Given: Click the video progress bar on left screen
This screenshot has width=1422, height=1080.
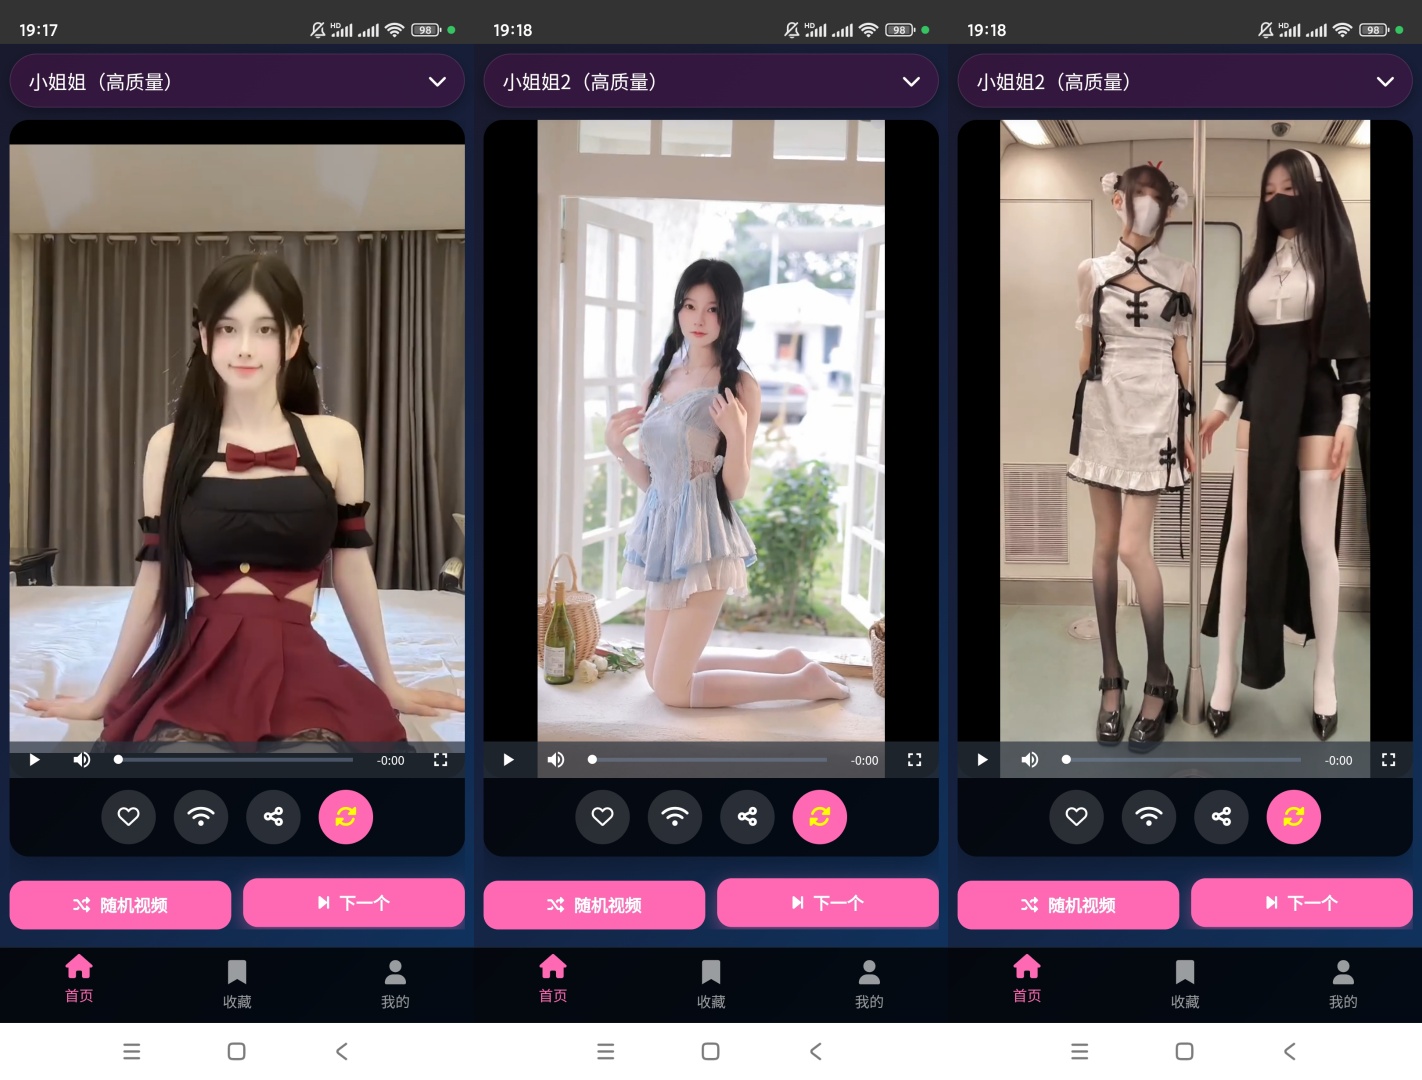Looking at the screenshot, I should pyautogui.click(x=235, y=760).
